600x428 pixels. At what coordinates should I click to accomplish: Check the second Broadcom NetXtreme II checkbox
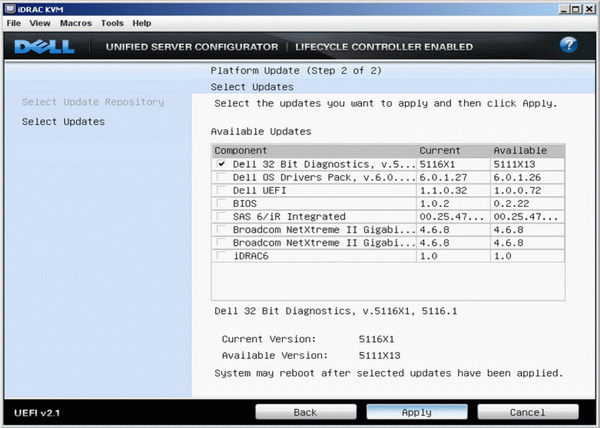click(x=221, y=242)
